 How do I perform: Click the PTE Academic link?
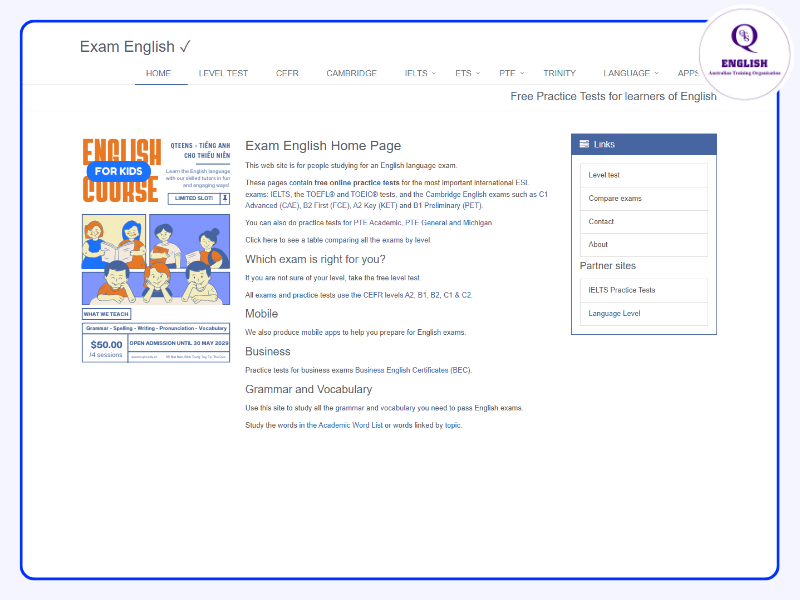click(378, 223)
